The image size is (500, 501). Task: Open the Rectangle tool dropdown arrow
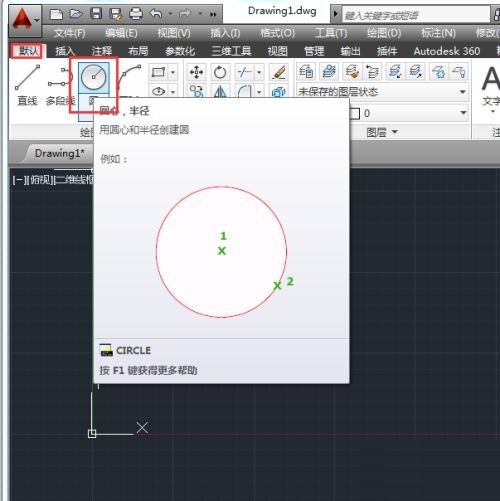tap(173, 72)
